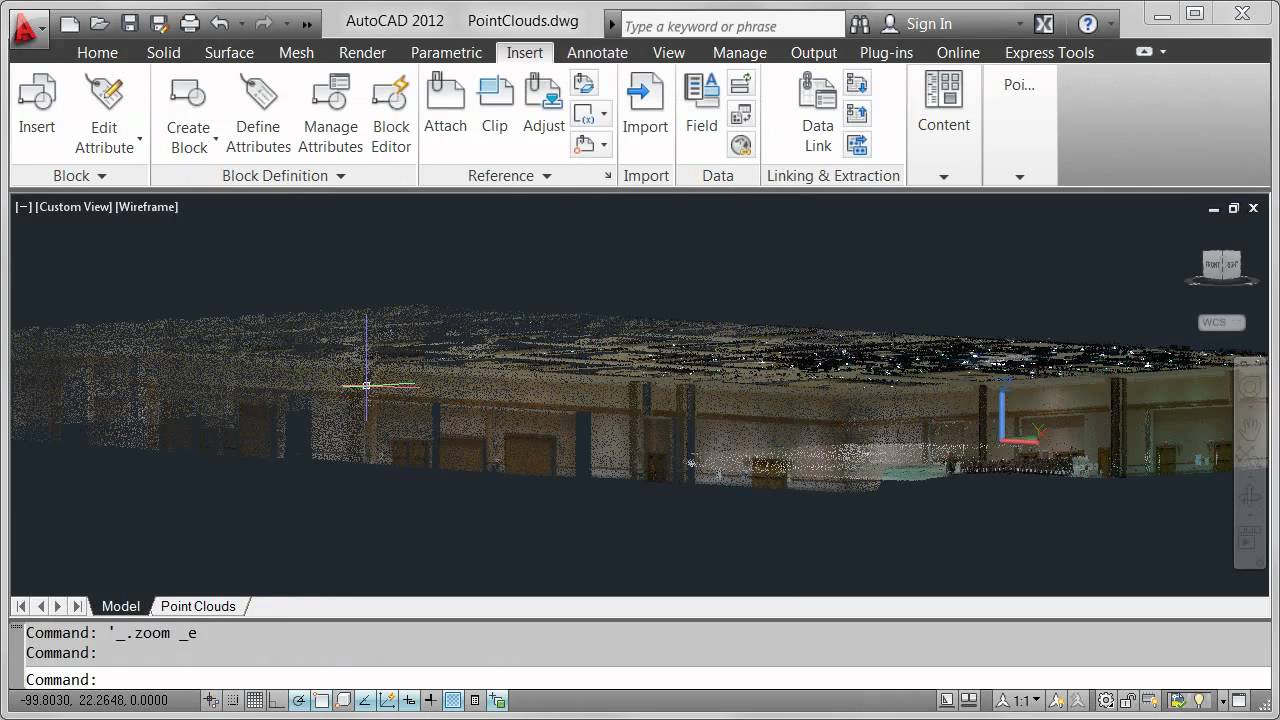Viewport: 1280px width, 720px height.
Task: Click the Attach reference tool
Action: click(x=445, y=104)
